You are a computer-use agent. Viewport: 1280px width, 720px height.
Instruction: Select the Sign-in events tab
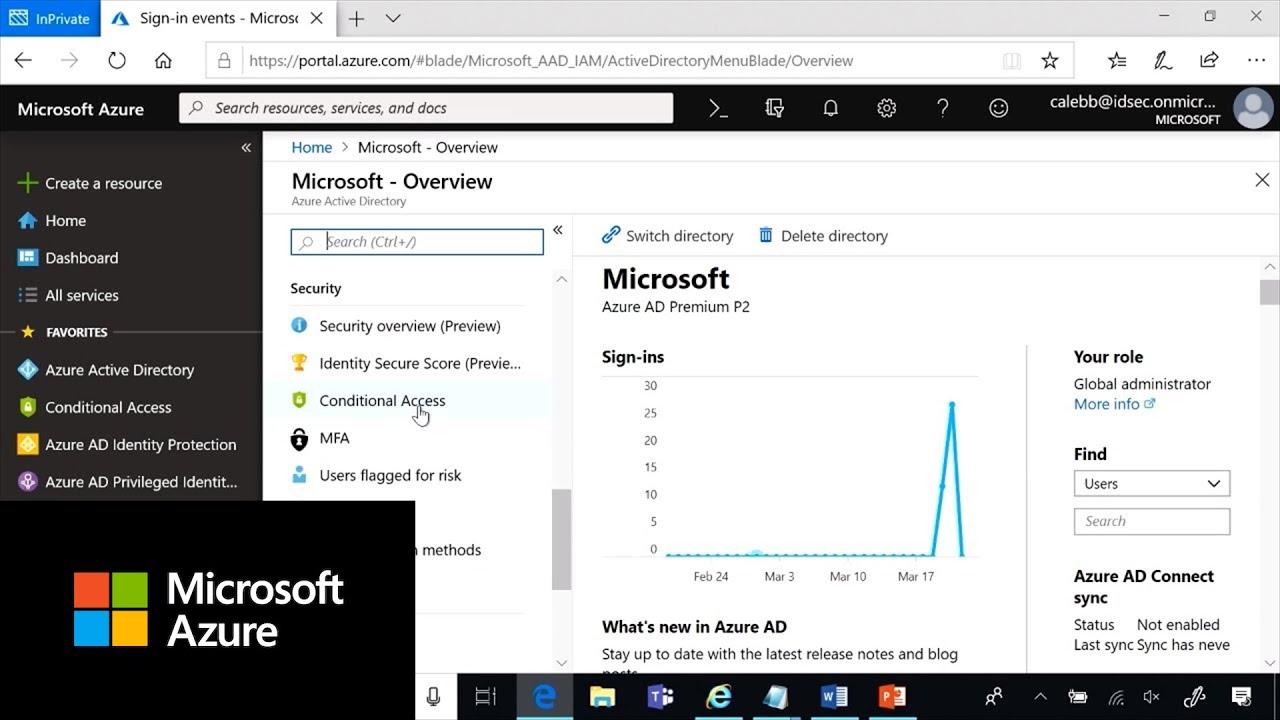pyautogui.click(x=218, y=18)
